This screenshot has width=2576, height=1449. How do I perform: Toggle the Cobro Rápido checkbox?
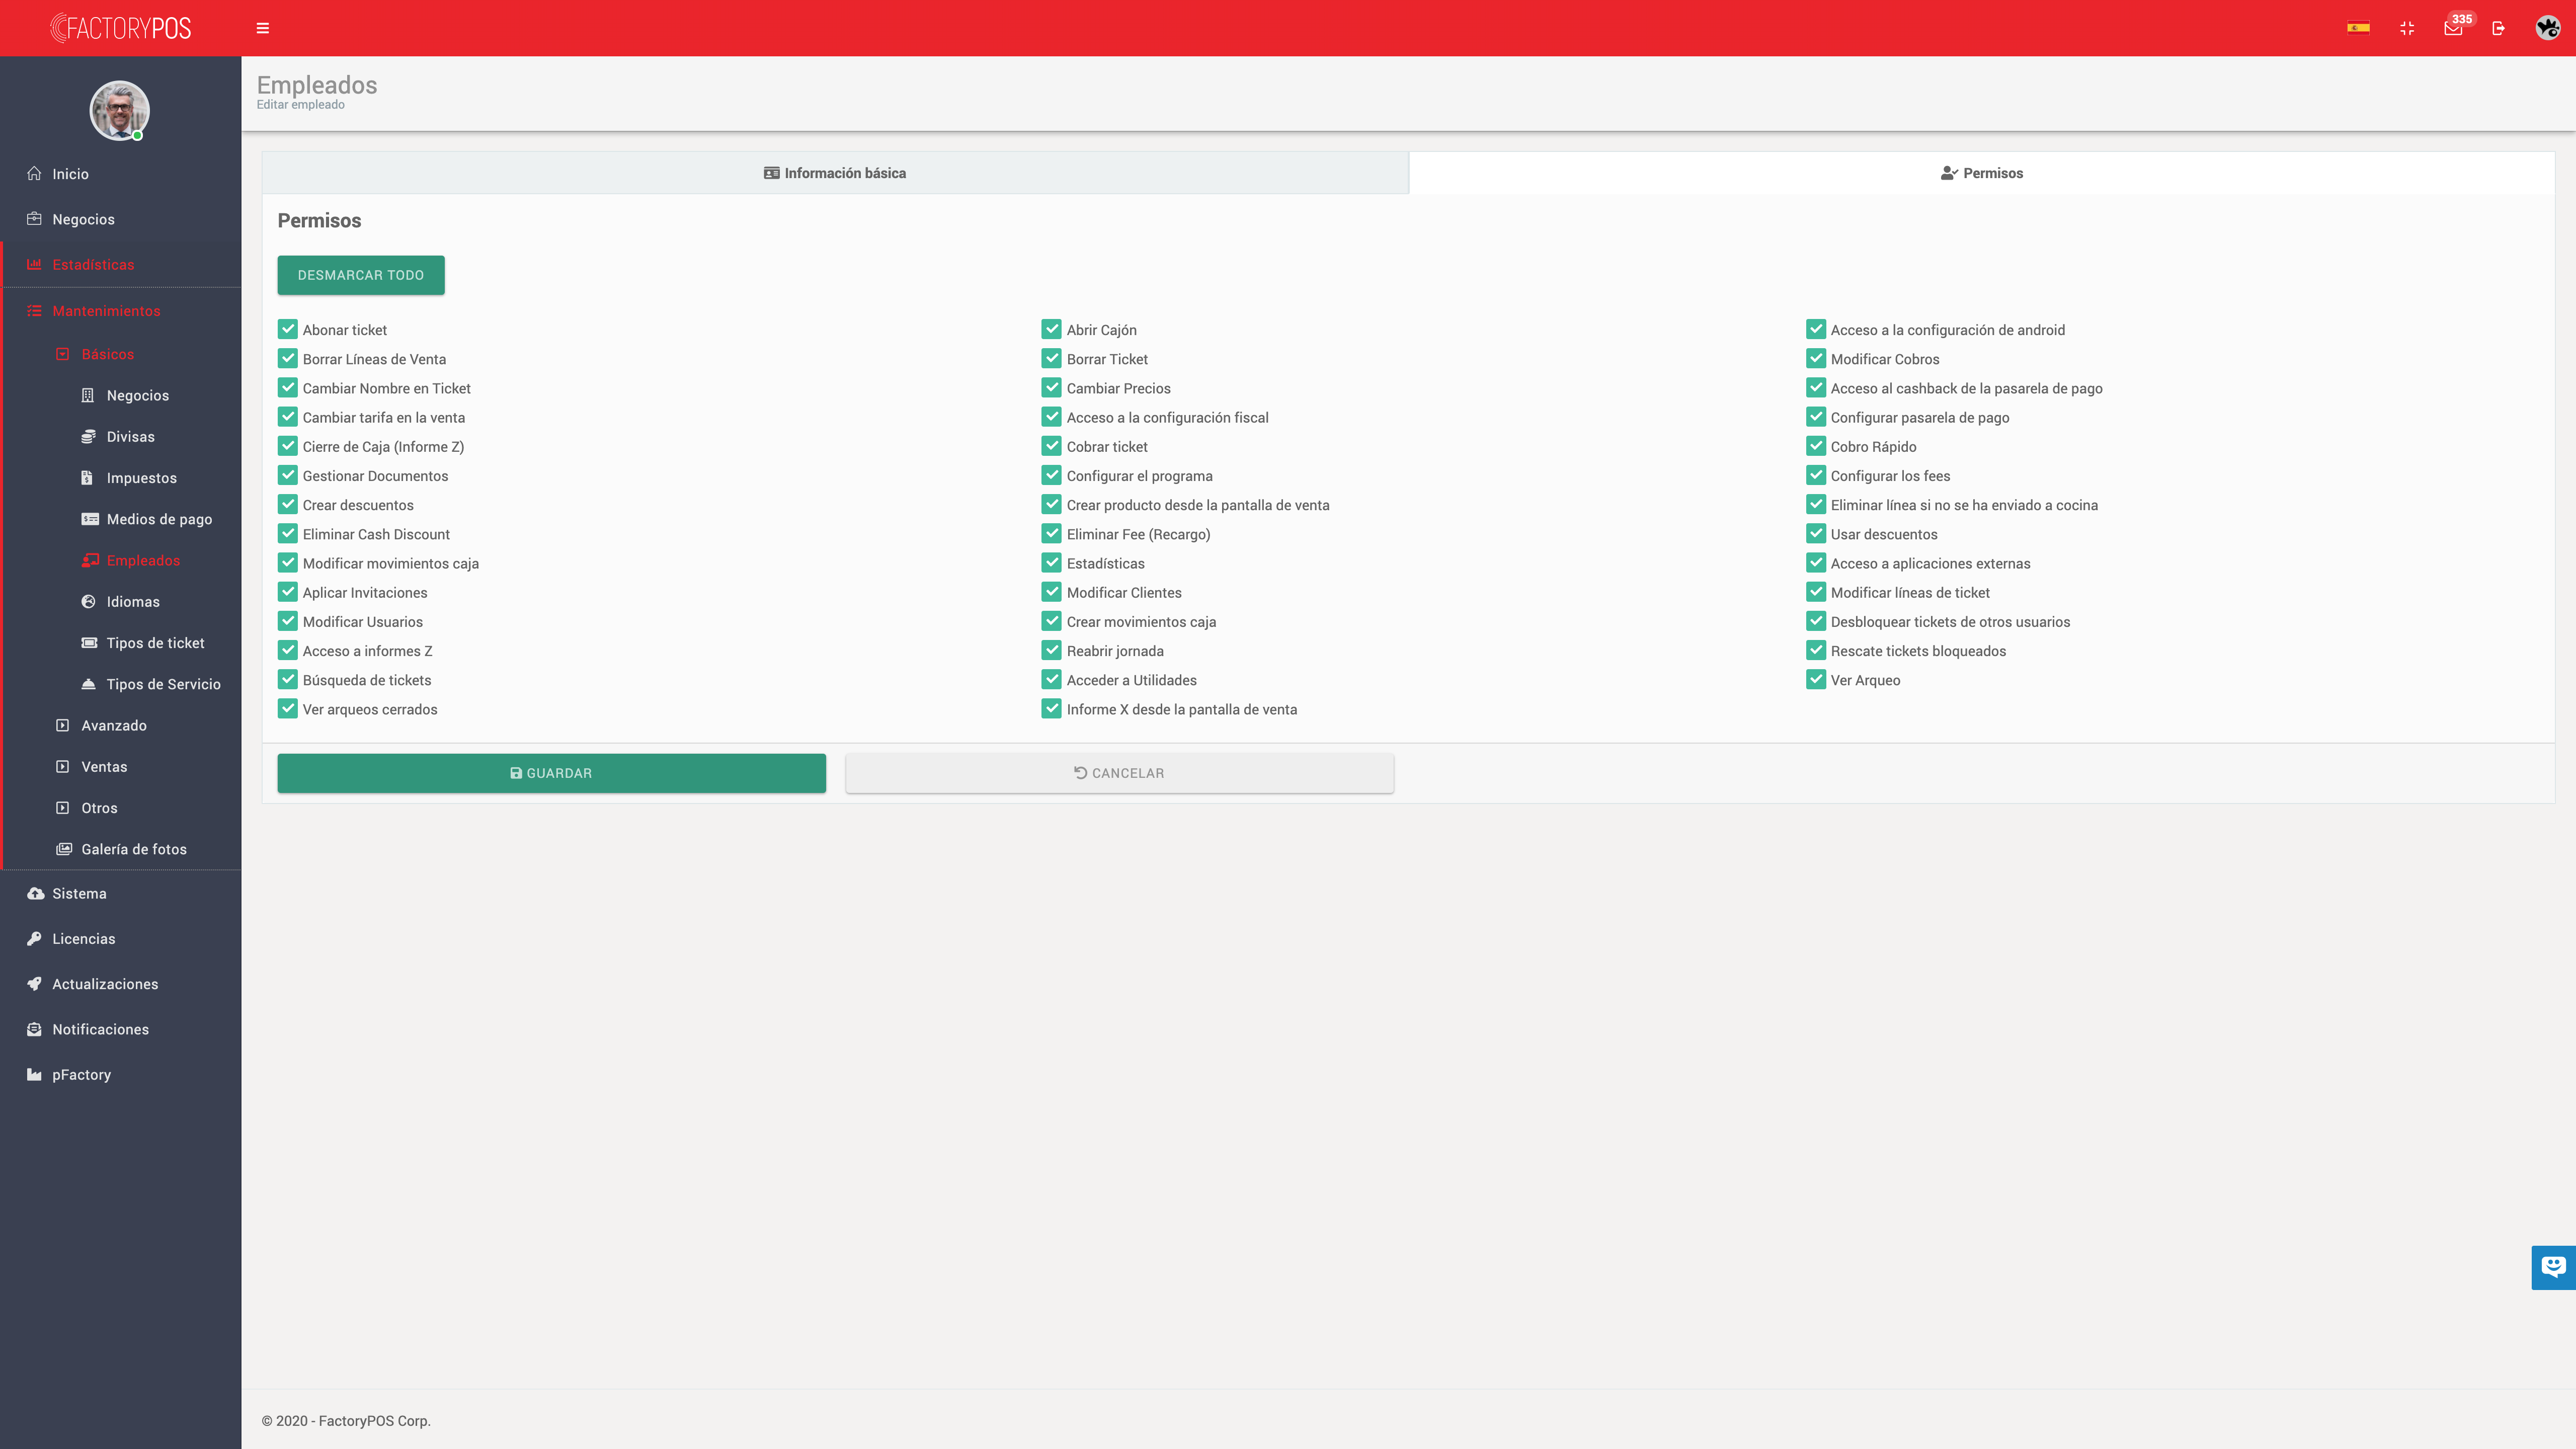(x=1816, y=446)
